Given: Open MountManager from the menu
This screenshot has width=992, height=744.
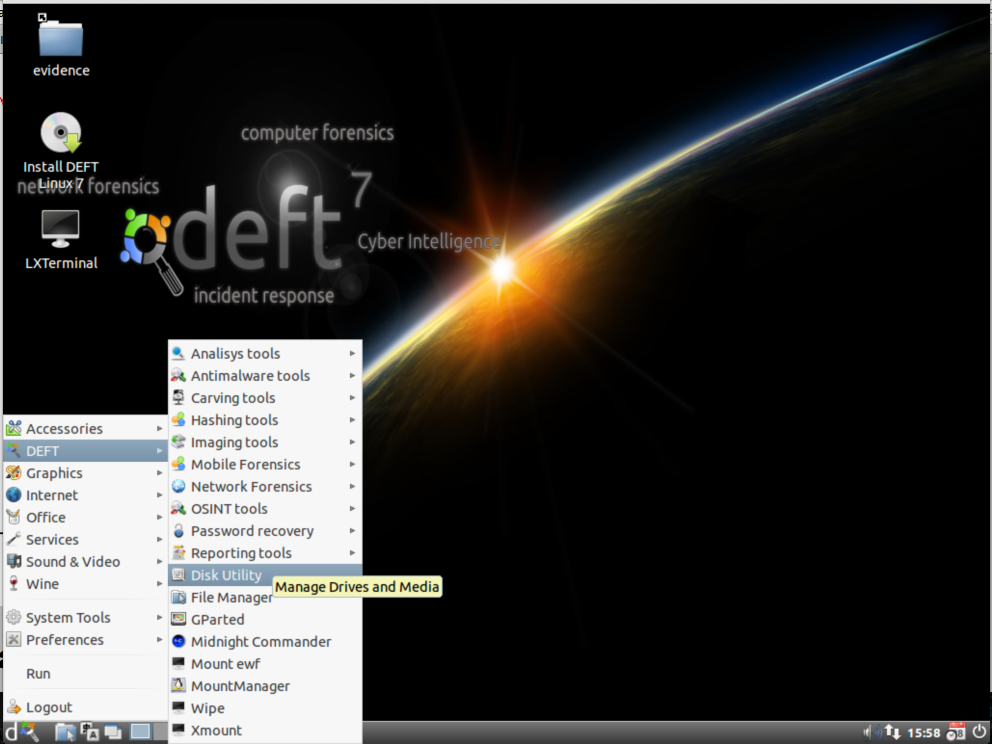Looking at the screenshot, I should tap(265, 686).
